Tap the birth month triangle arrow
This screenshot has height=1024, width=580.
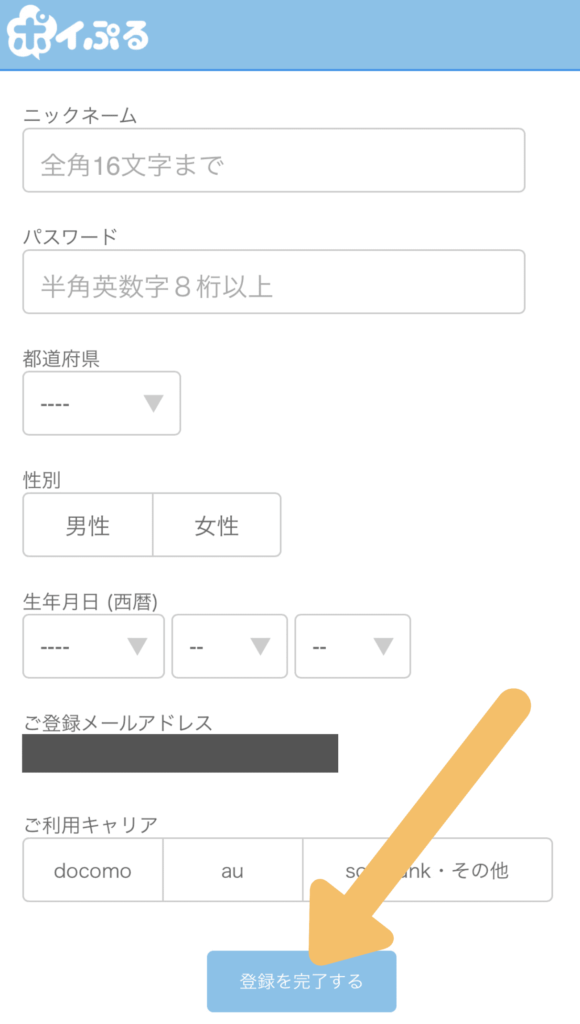tap(261, 647)
